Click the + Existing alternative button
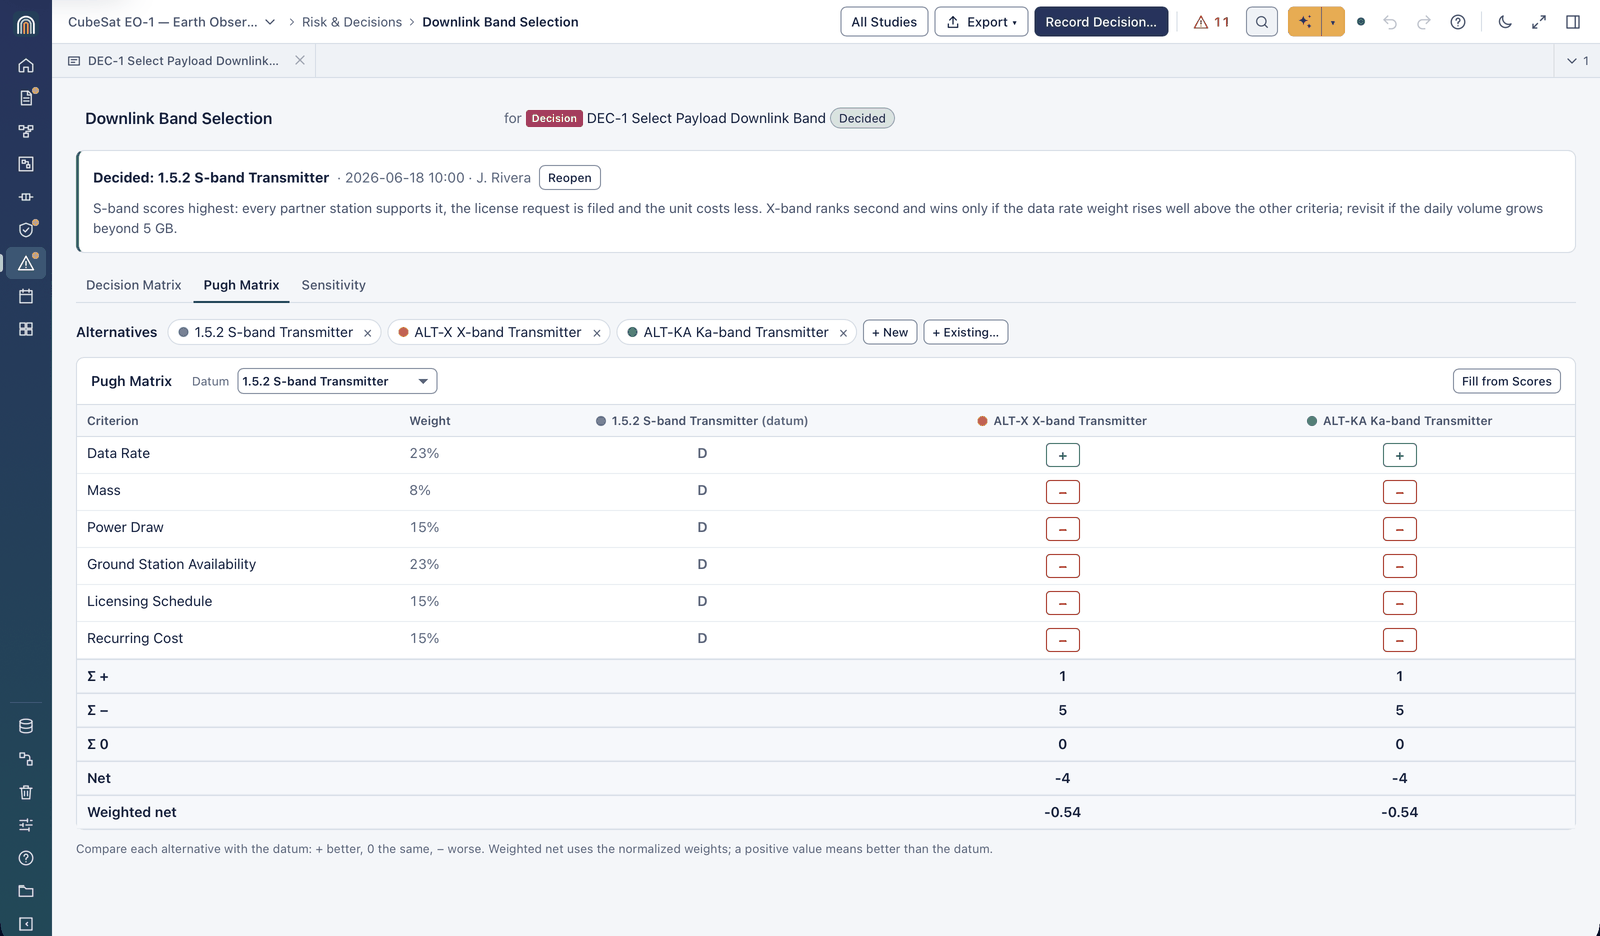Viewport: 1600px width, 936px height. (965, 332)
